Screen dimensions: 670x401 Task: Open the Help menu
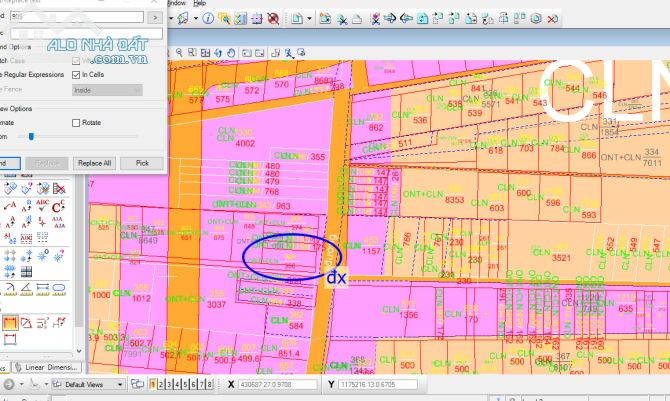(199, 4)
